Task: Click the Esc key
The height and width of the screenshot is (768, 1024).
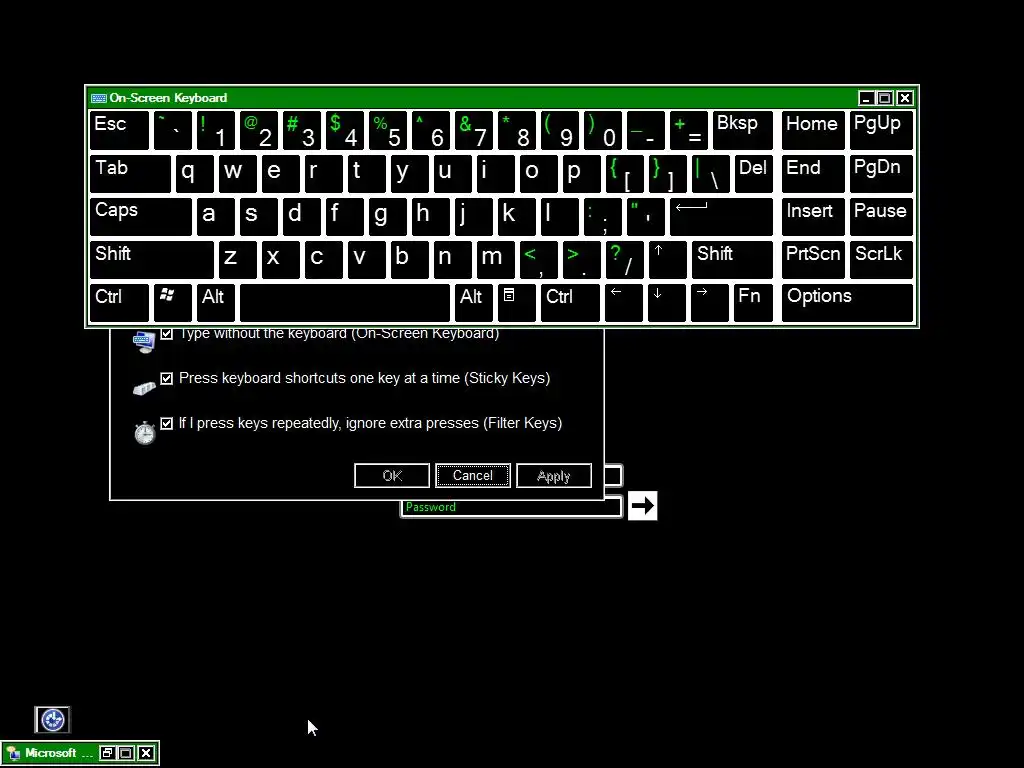Action: point(120,131)
